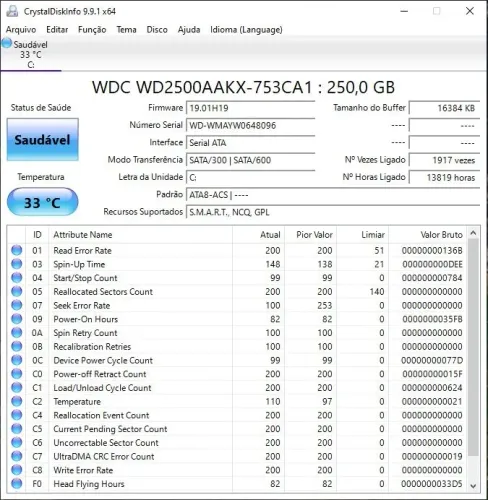The image size is (488, 500).
Task: Select raw value 0000000035FB
Action: click(x=432, y=319)
